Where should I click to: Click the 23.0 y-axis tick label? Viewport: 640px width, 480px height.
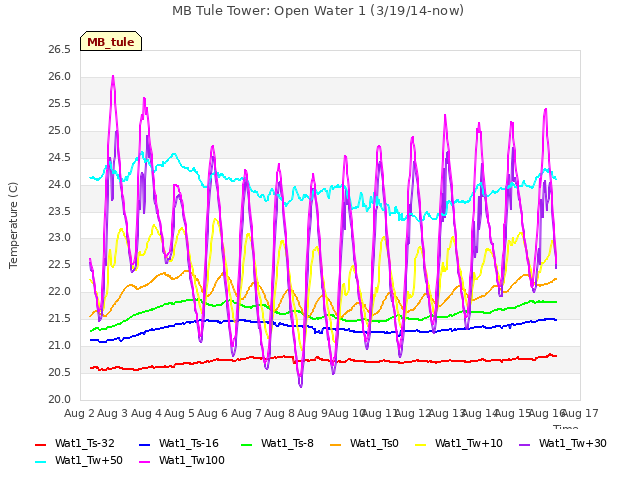[60, 238]
